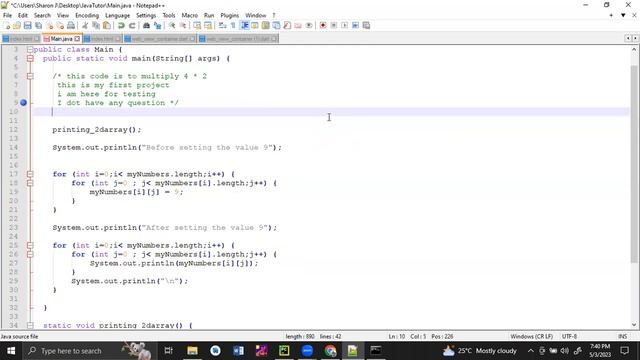
Task: Open the user-defined language icon
Action: pos(255,25)
